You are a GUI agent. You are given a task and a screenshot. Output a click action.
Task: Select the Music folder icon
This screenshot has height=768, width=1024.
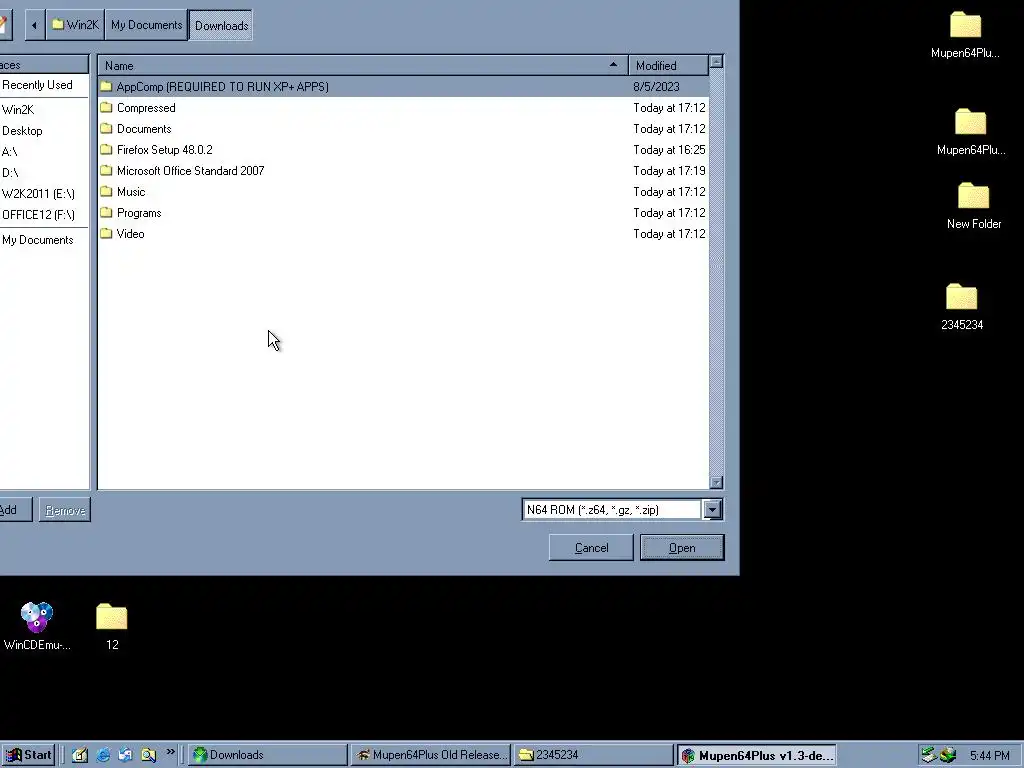coord(106,192)
